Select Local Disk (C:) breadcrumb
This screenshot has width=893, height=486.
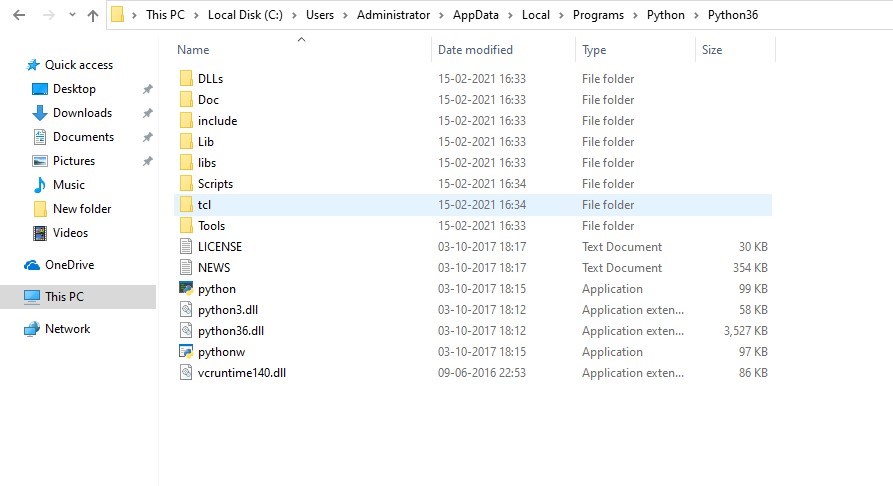245,15
